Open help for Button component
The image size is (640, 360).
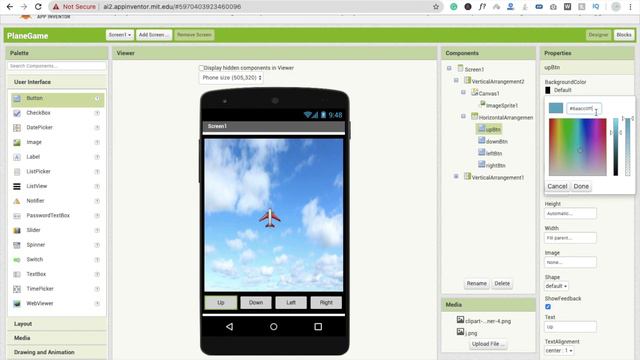tap(97, 98)
